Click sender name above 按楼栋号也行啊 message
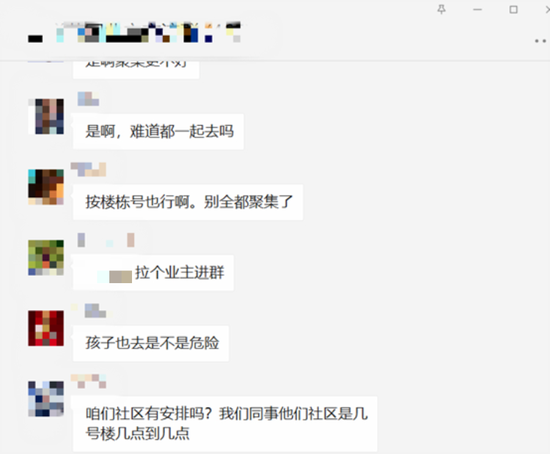The width and height of the screenshot is (550, 454). pos(88,169)
